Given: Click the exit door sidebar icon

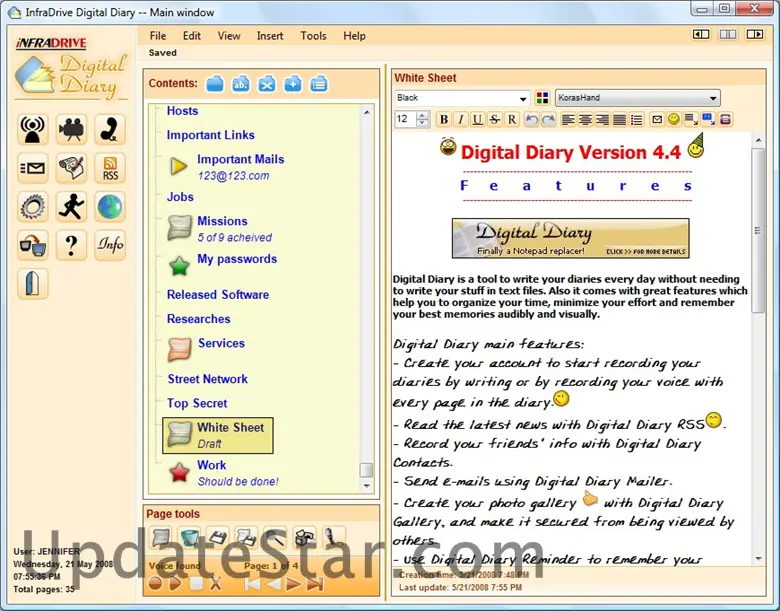Looking at the screenshot, I should tap(33, 284).
